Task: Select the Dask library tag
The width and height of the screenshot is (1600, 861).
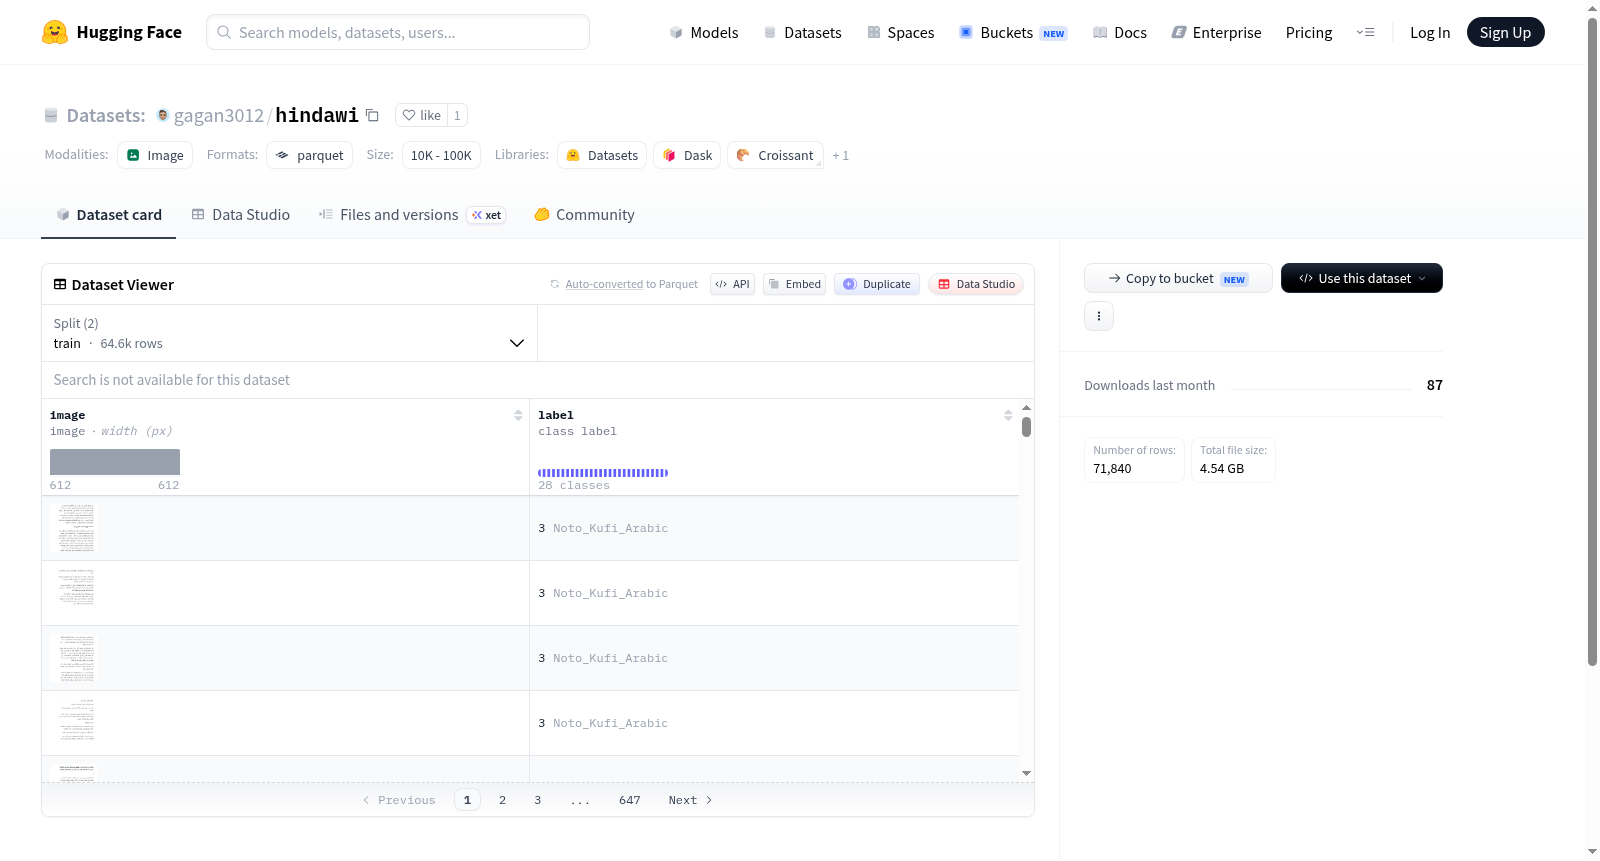Action: (x=687, y=155)
